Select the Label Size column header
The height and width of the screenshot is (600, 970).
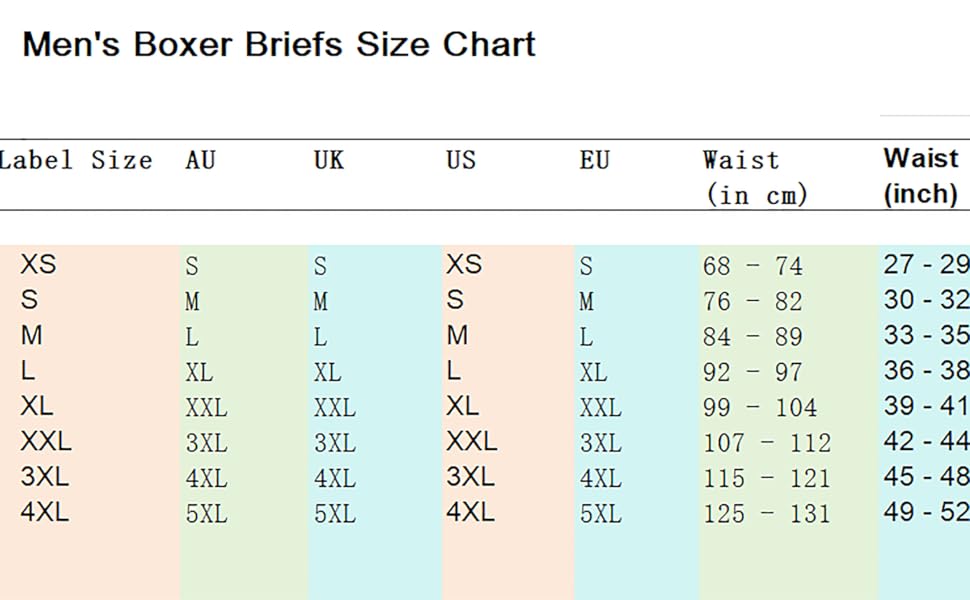tap(75, 161)
